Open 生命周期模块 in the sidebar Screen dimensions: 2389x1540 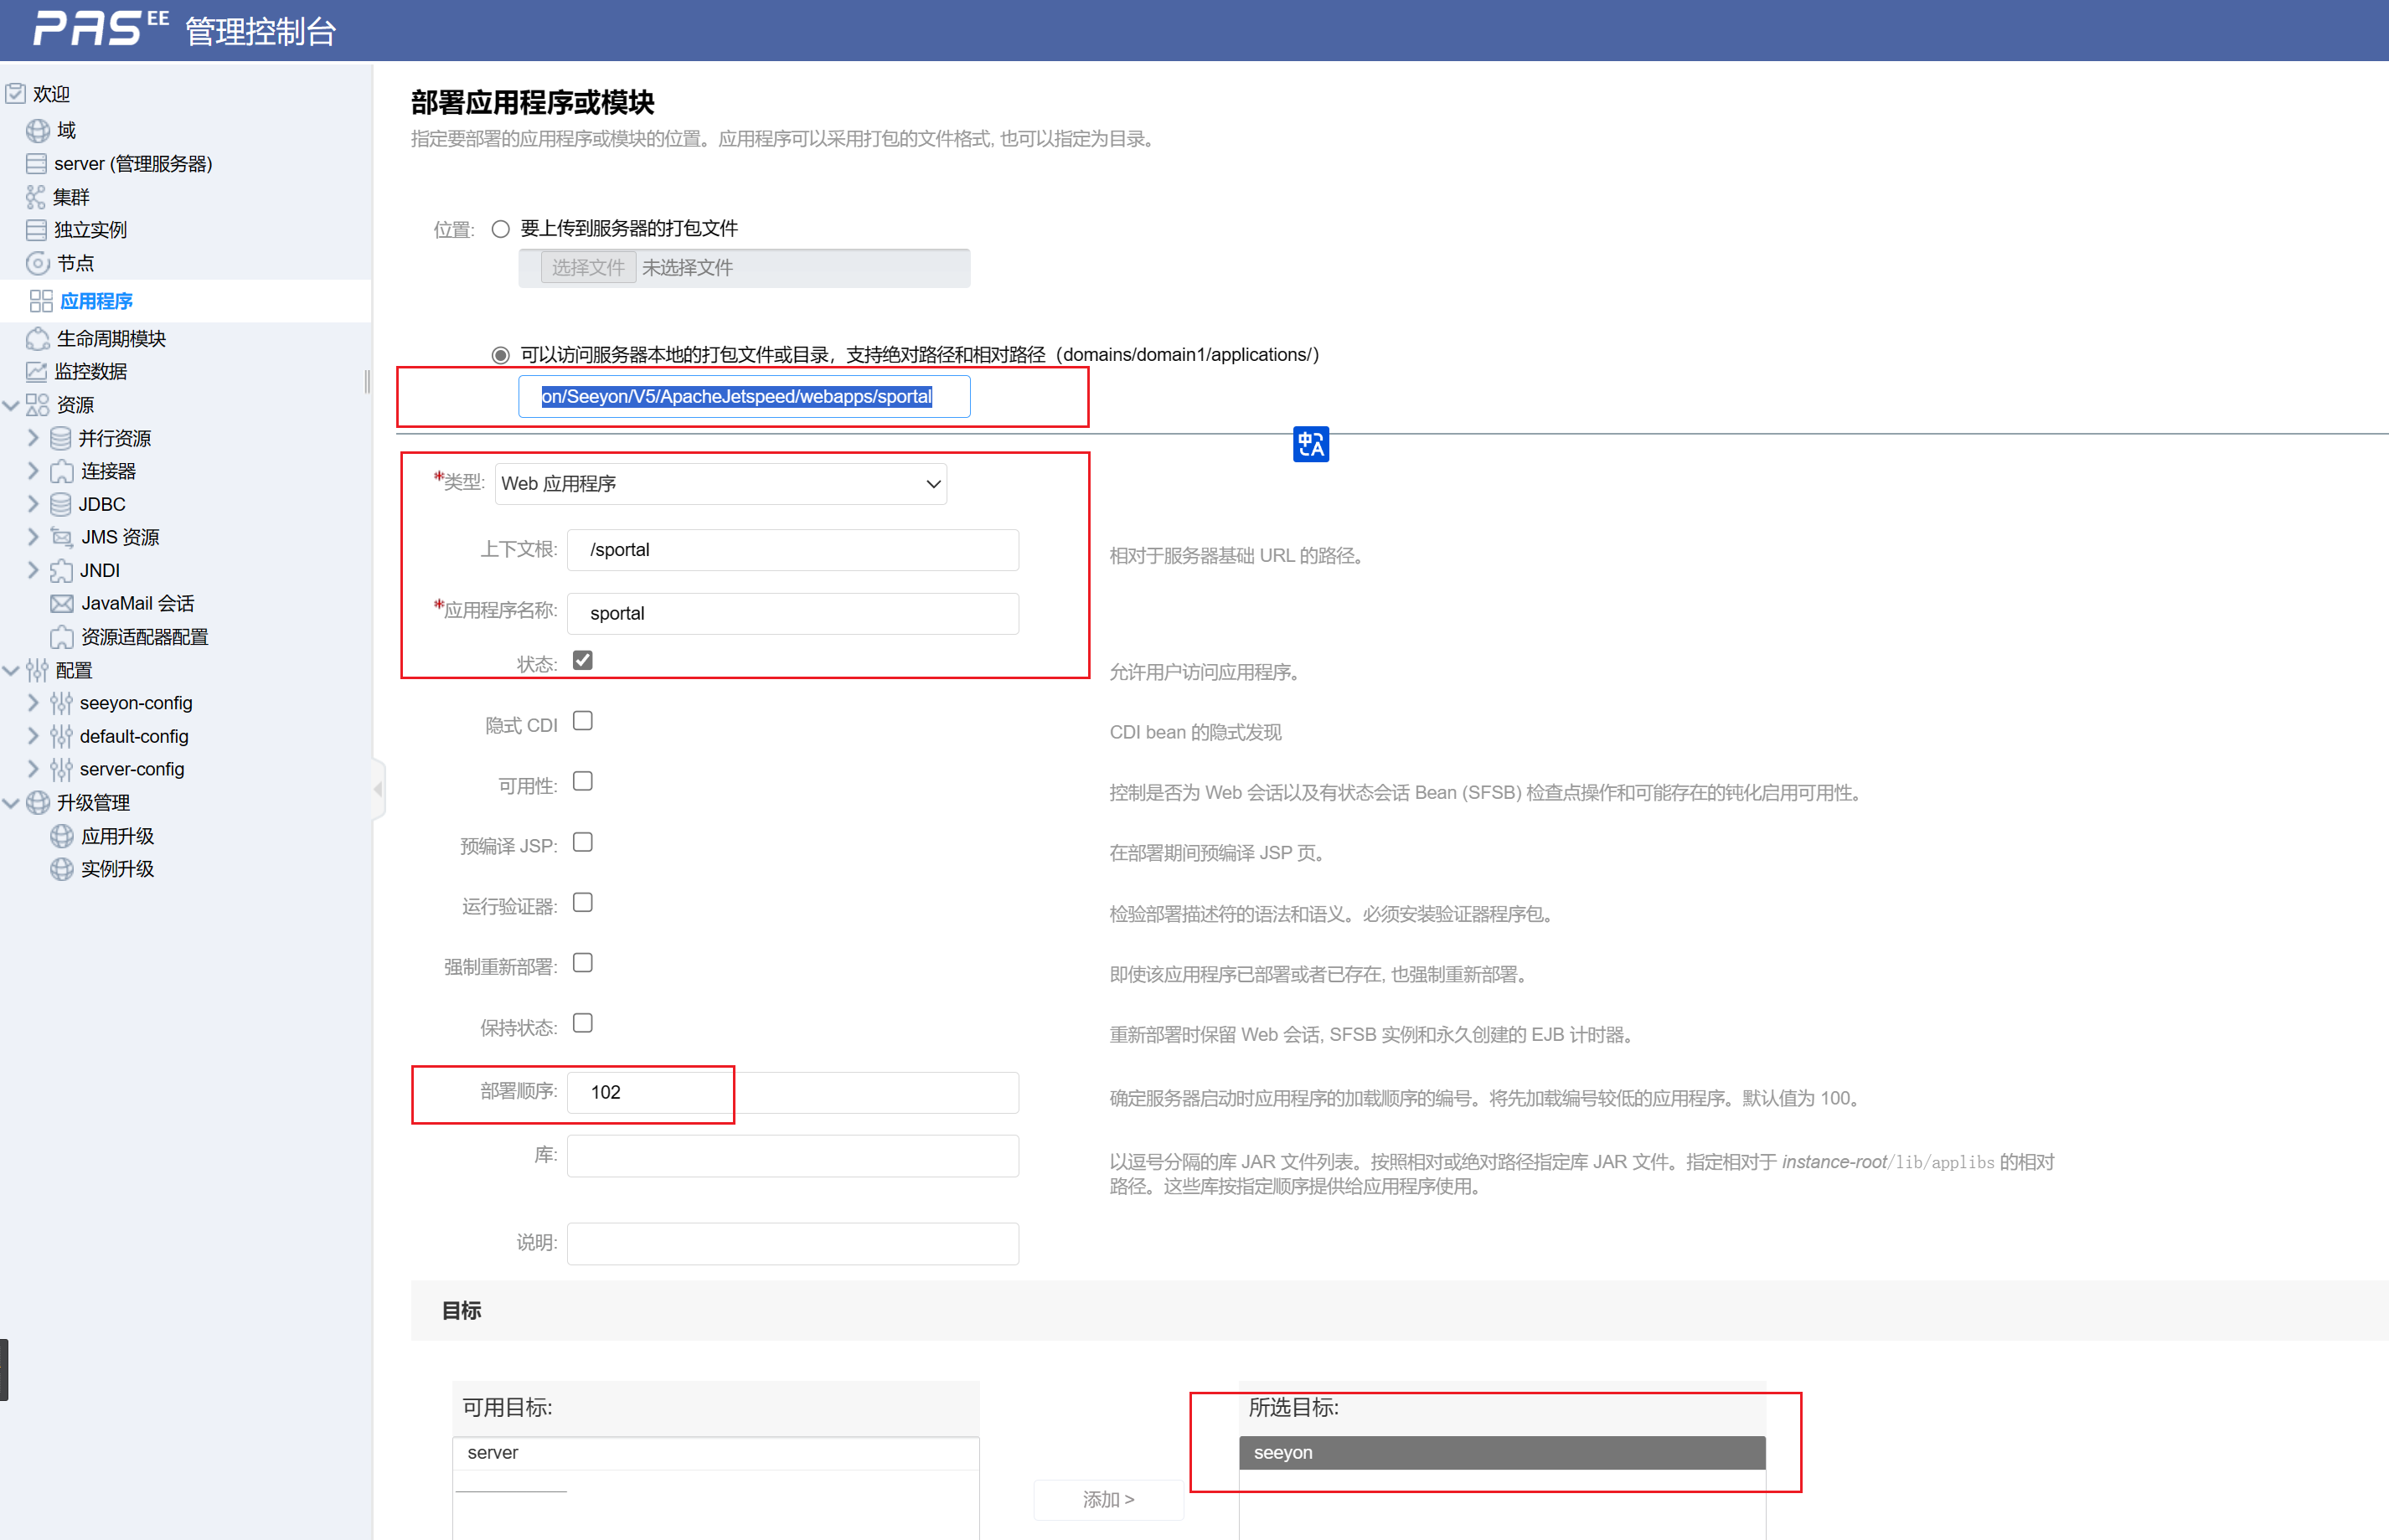[x=111, y=338]
